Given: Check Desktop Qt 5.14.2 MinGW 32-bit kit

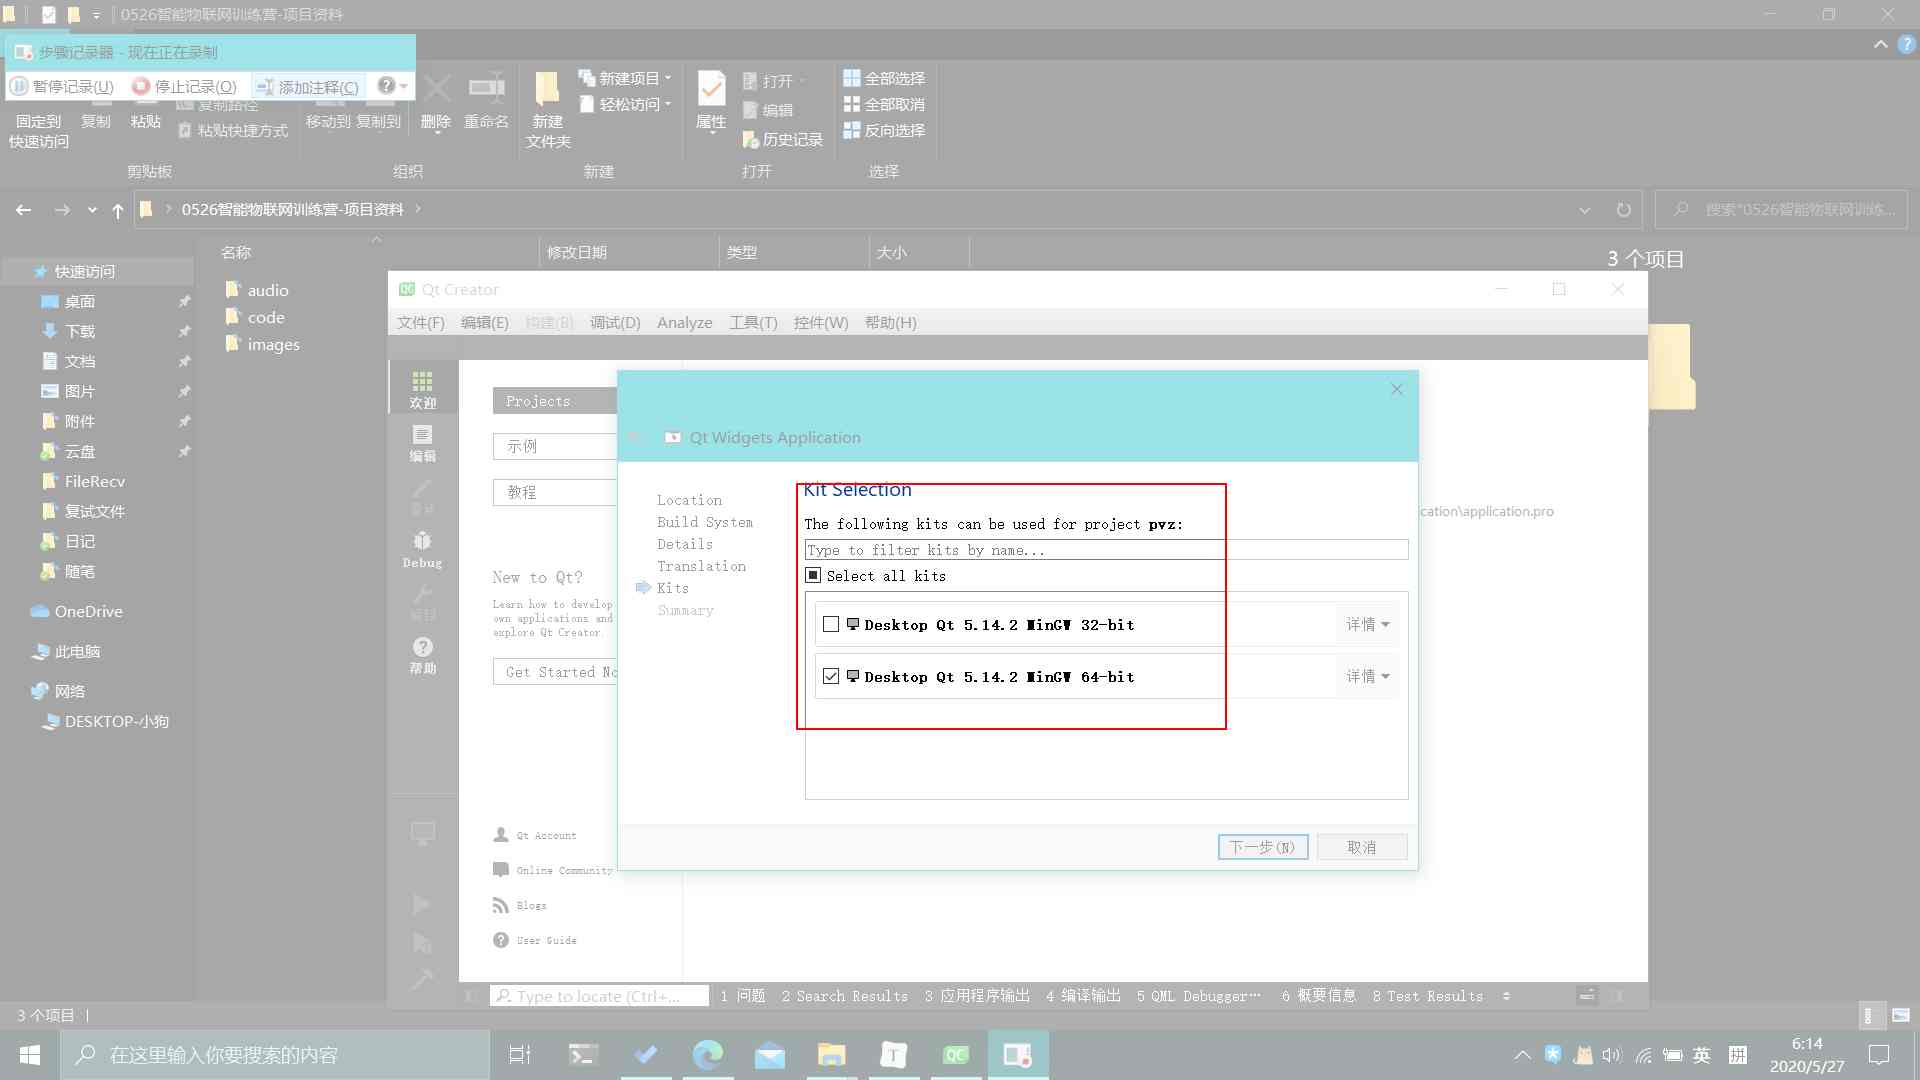Looking at the screenshot, I should click(831, 624).
